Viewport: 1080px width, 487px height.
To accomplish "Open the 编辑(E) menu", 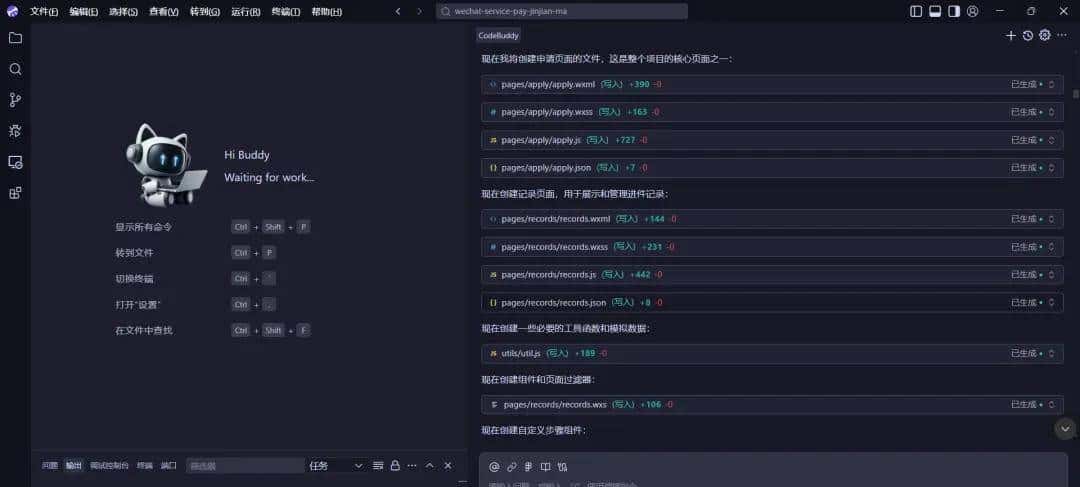I will tap(83, 12).
